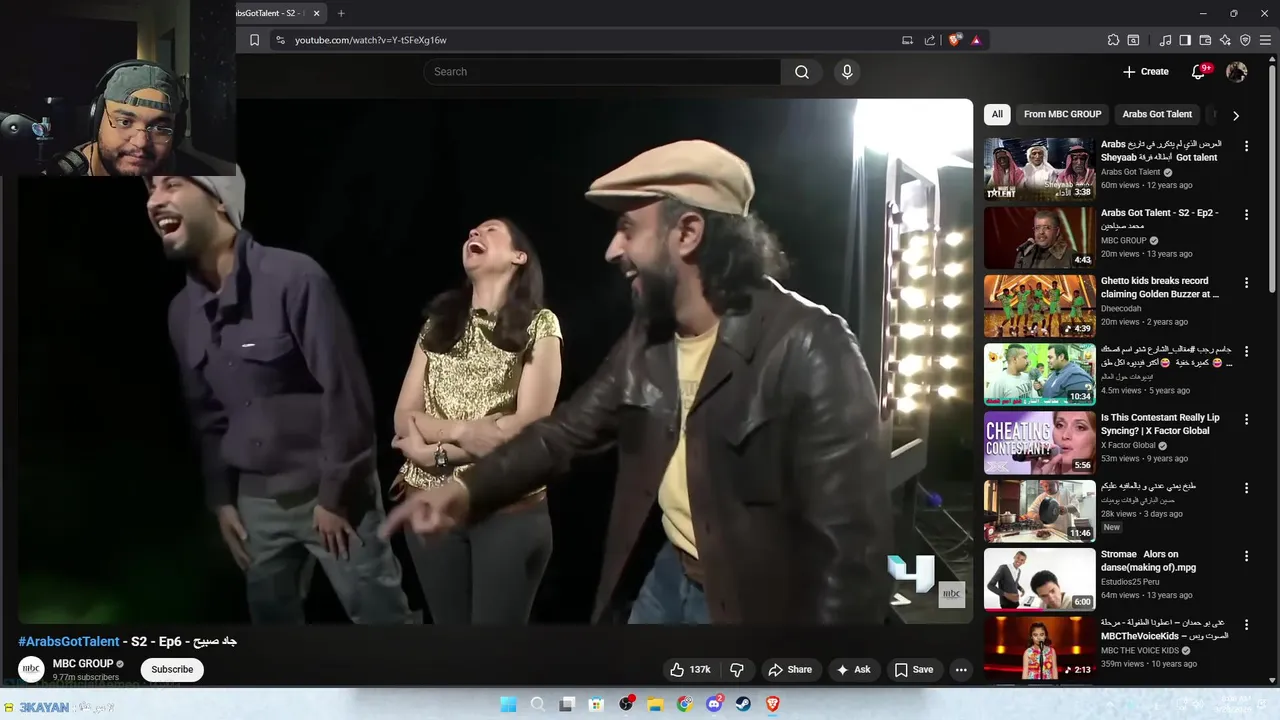The image size is (1280, 720).
Task: Click the Share button below video
Action: (789, 670)
